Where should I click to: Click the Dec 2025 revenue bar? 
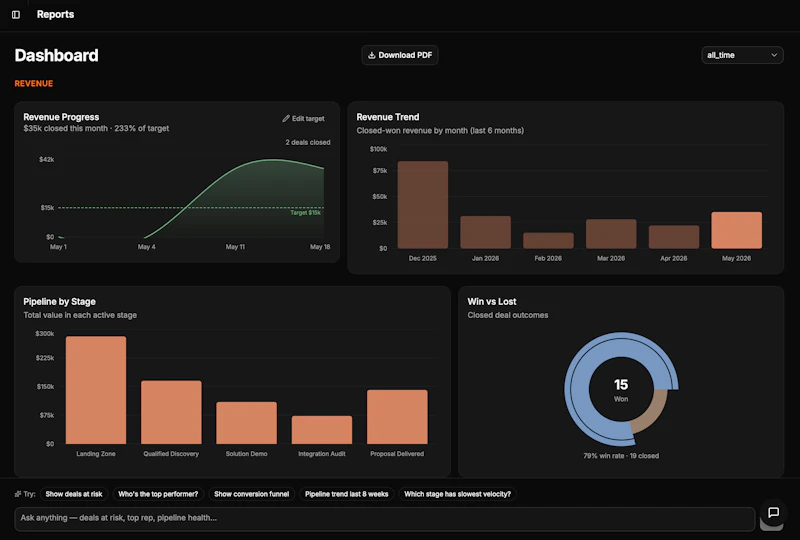(x=422, y=205)
